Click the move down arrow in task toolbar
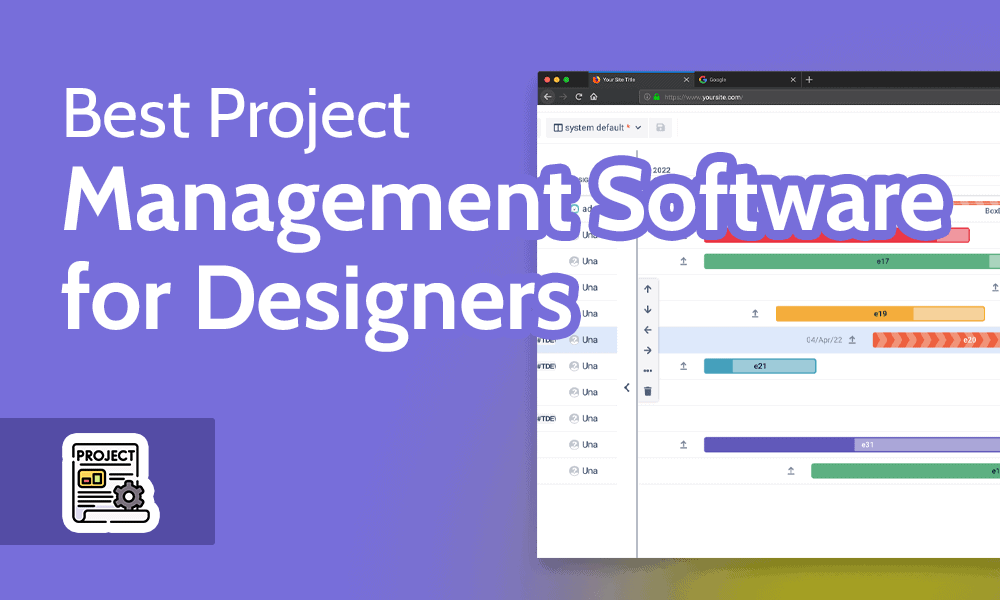 click(648, 309)
